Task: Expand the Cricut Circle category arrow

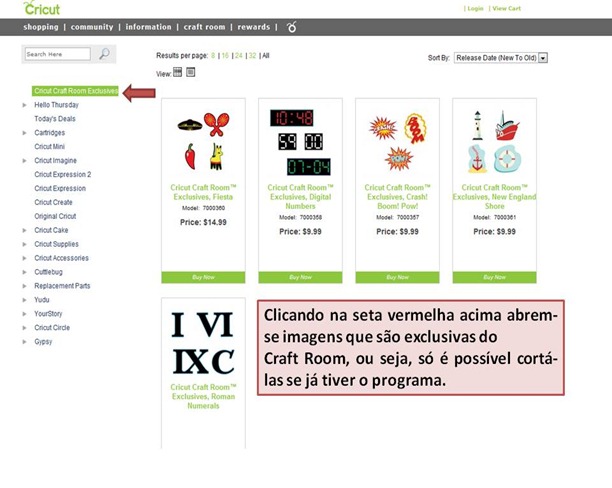Action: pyautogui.click(x=24, y=328)
